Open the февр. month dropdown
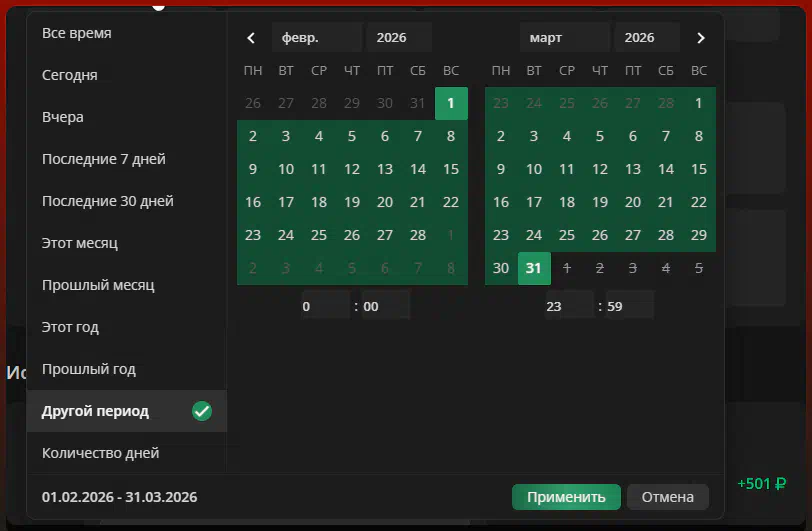 tap(316, 38)
